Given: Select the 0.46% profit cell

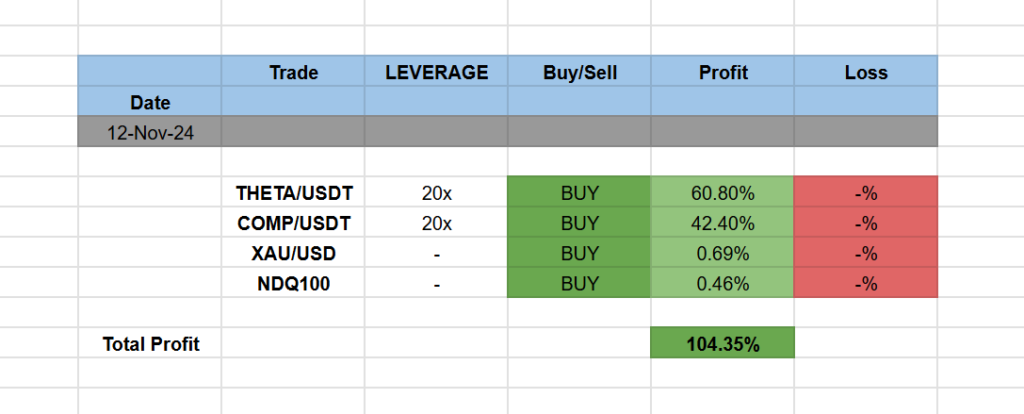Looking at the screenshot, I should pos(722,283).
